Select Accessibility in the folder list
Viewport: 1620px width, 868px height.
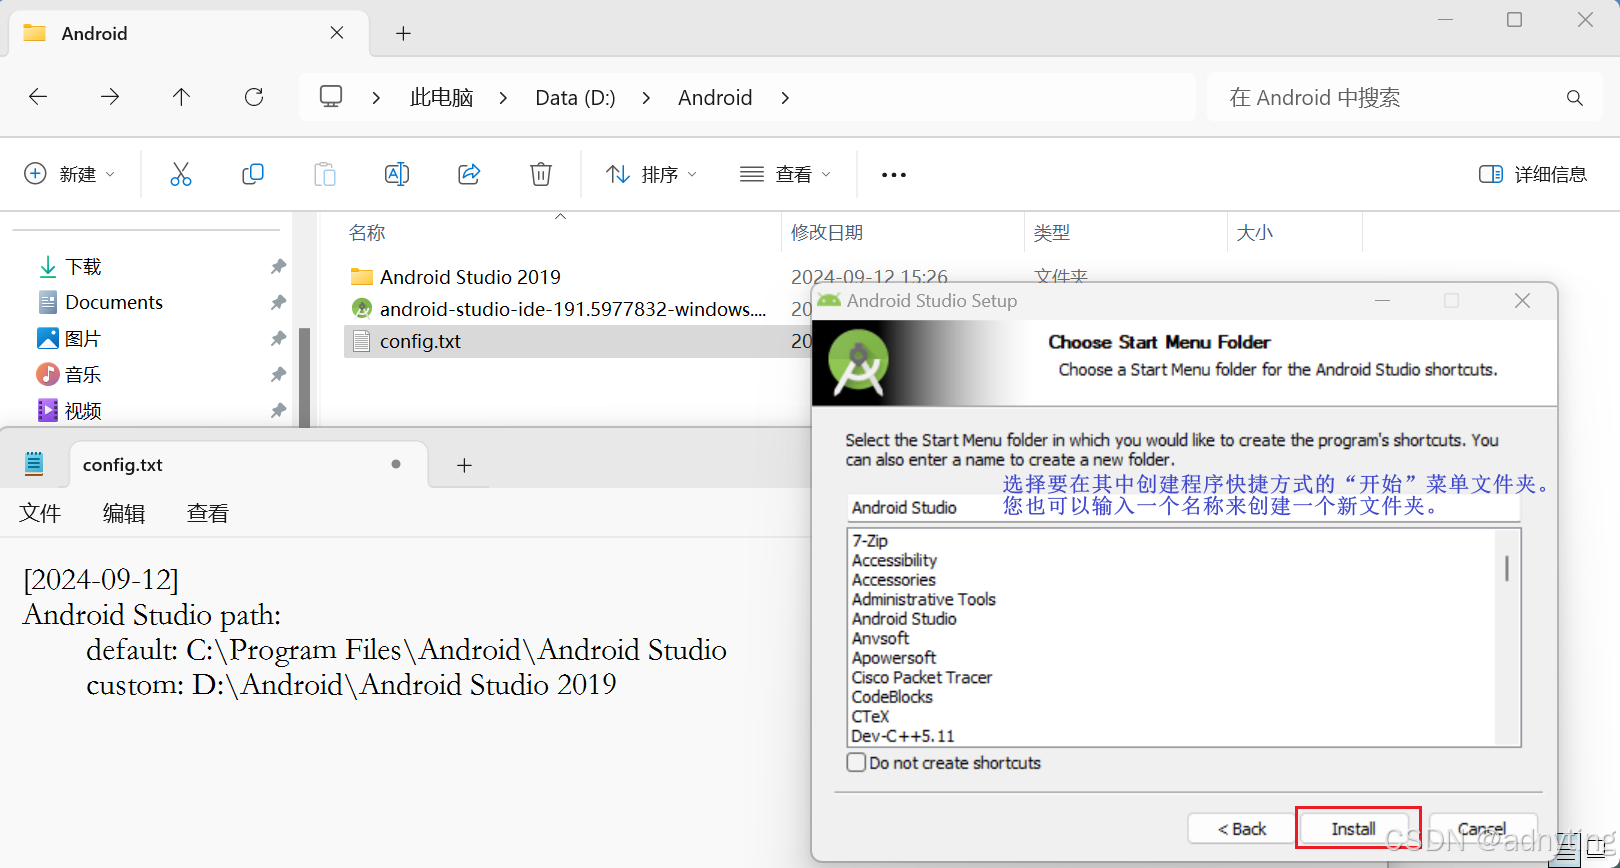click(x=894, y=560)
